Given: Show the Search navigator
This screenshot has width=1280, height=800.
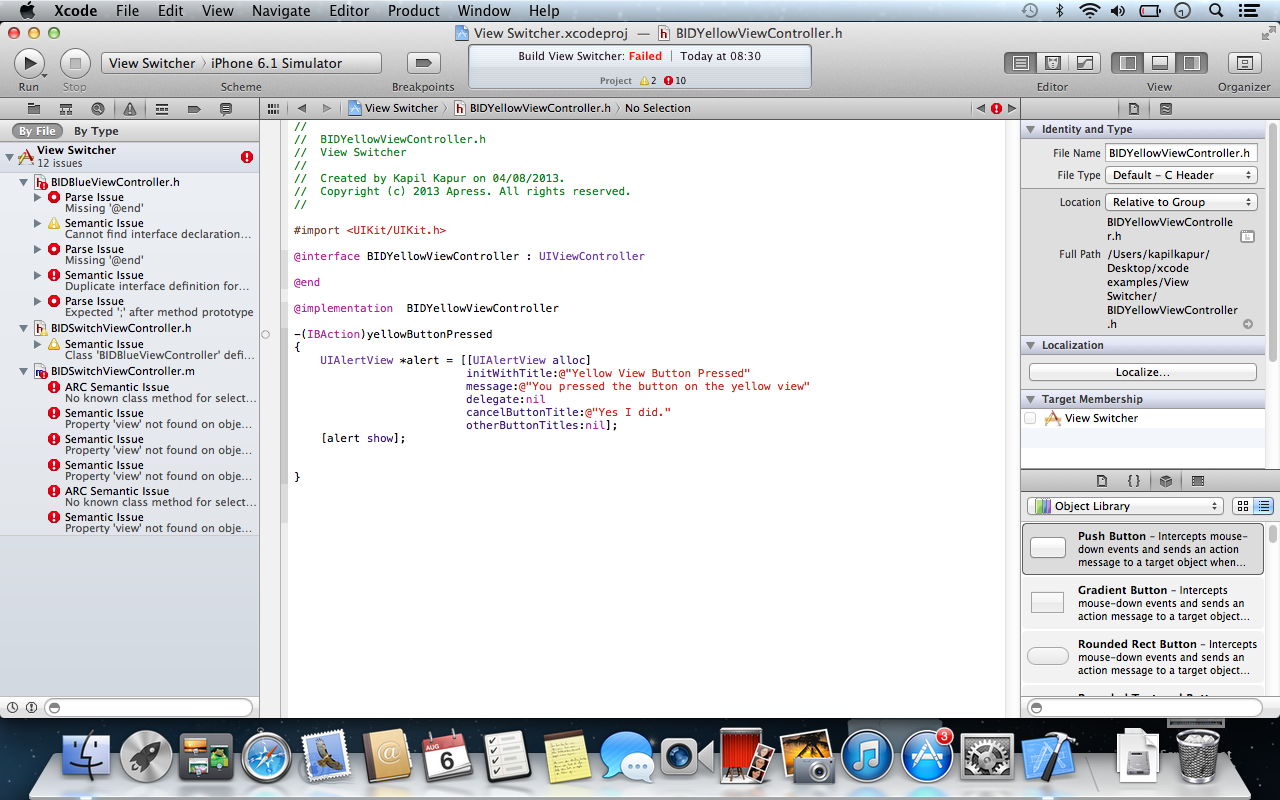Looking at the screenshot, I should point(98,108).
